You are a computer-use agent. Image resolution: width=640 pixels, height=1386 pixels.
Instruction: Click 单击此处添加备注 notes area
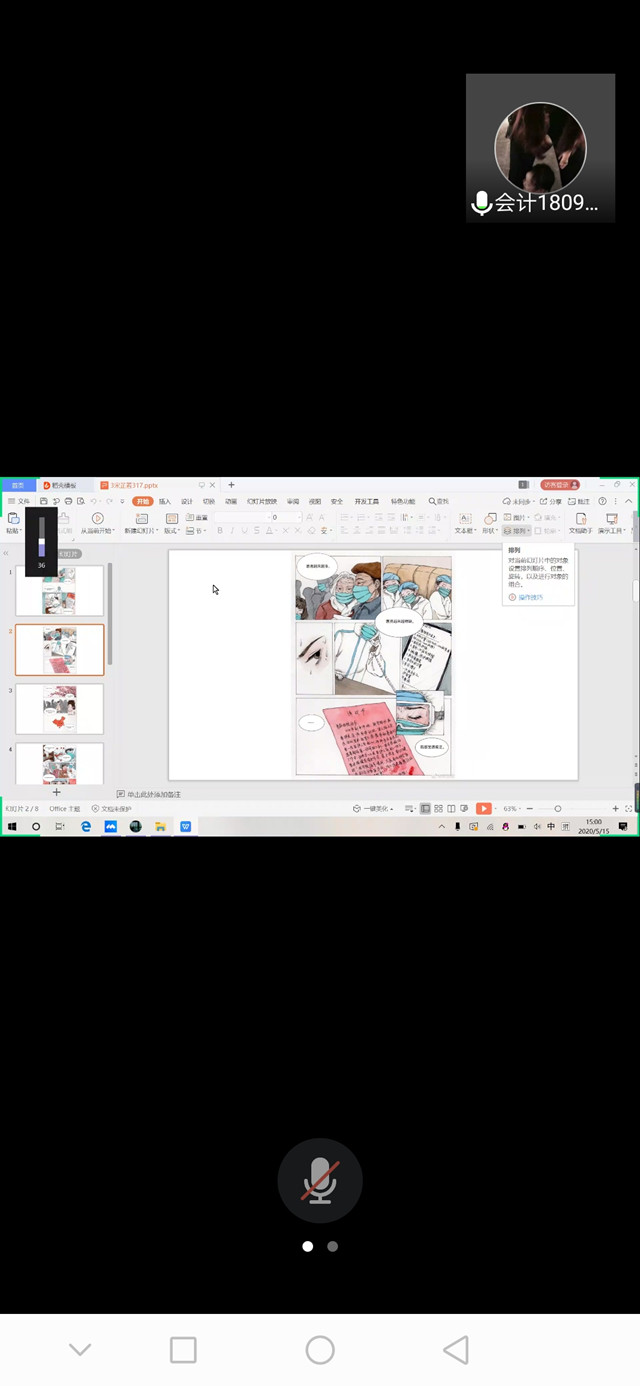tap(153, 794)
